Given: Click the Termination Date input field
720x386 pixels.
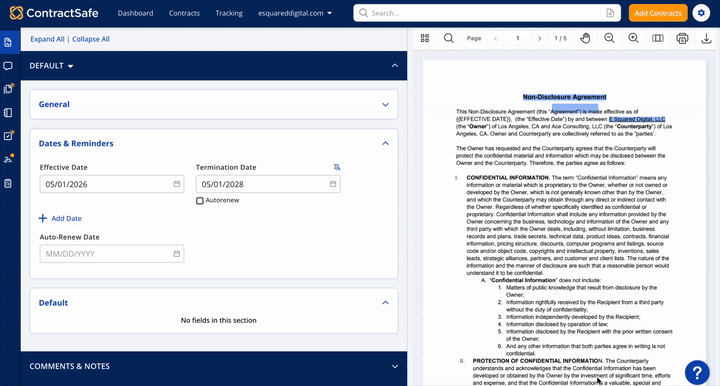Looking at the screenshot, I should [268, 184].
